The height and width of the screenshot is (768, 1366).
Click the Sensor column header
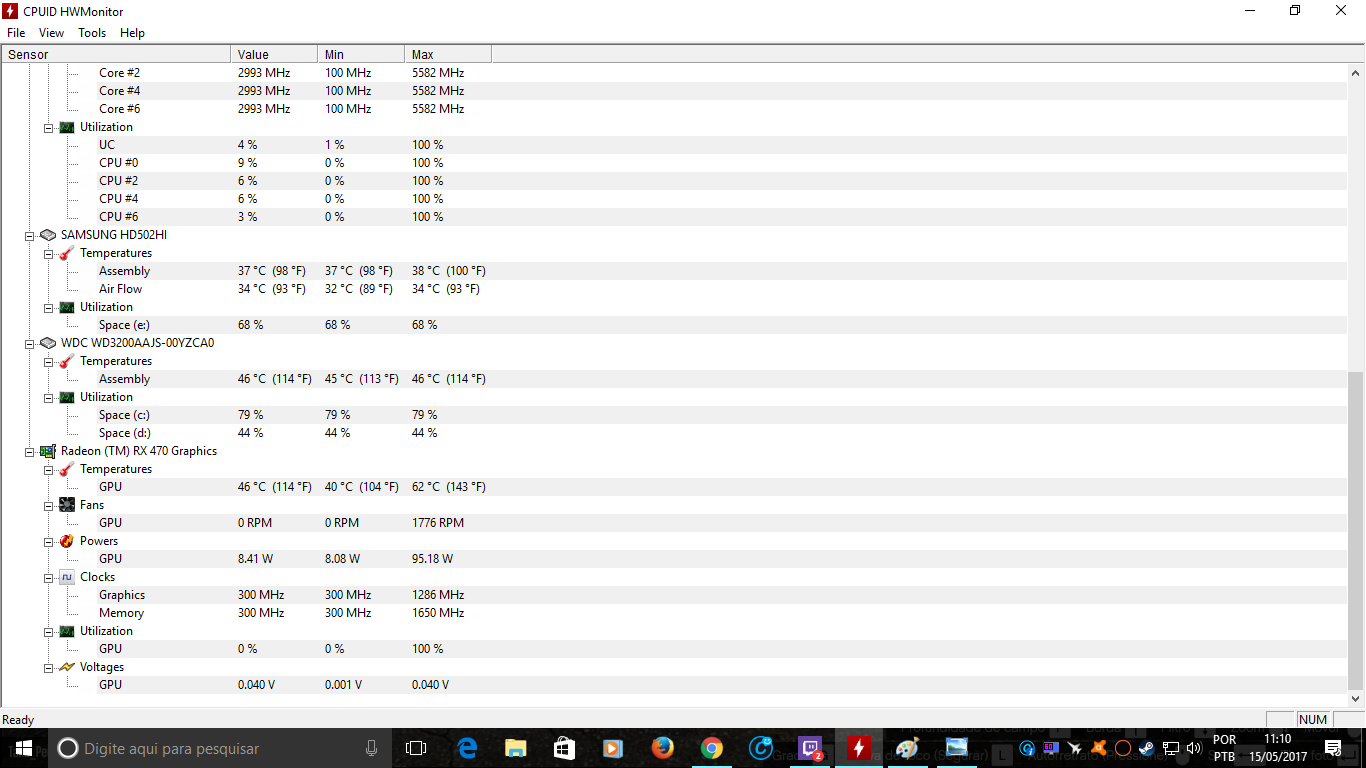pyautogui.click(x=116, y=55)
